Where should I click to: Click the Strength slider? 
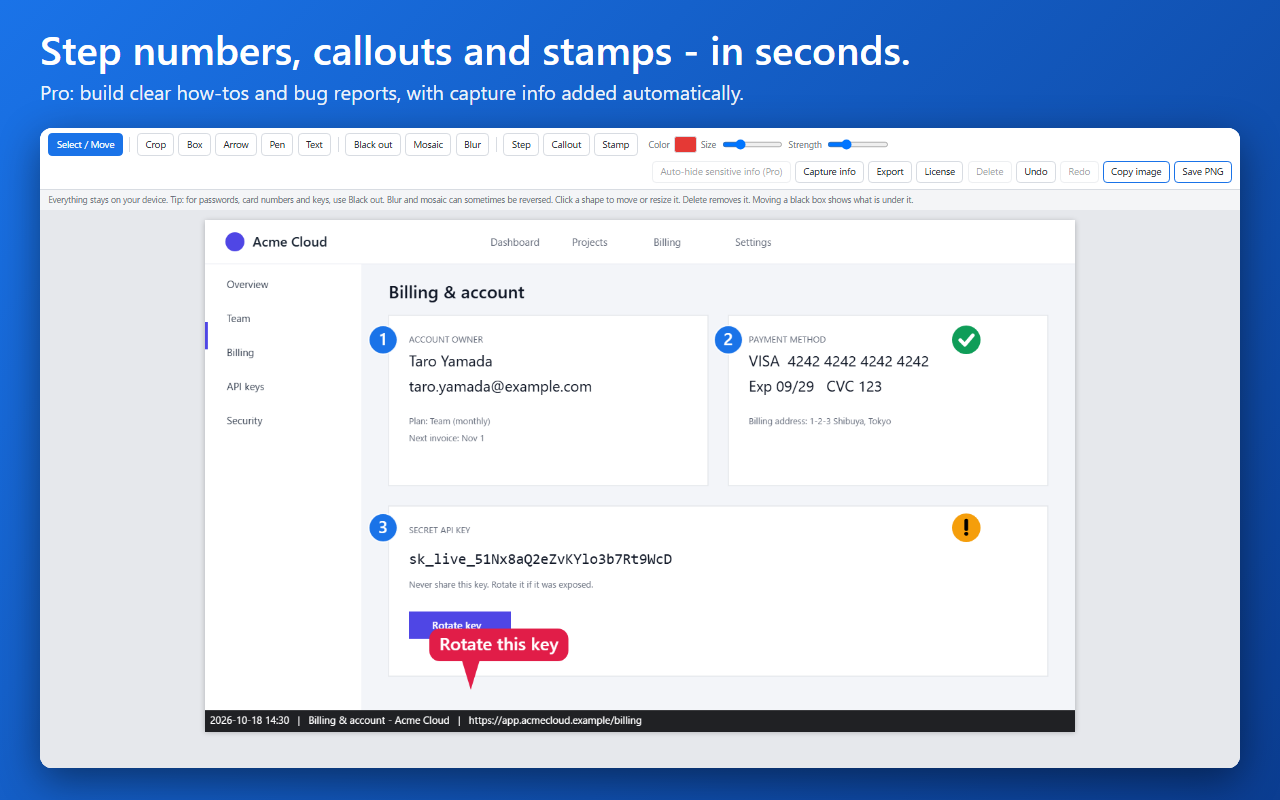click(x=858, y=145)
